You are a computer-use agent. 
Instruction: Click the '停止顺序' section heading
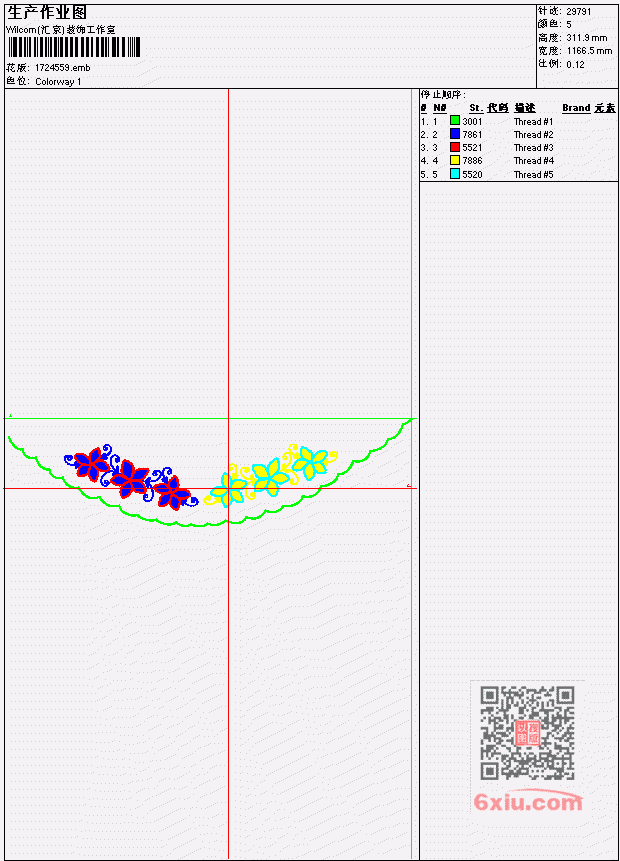pyautogui.click(x=443, y=94)
